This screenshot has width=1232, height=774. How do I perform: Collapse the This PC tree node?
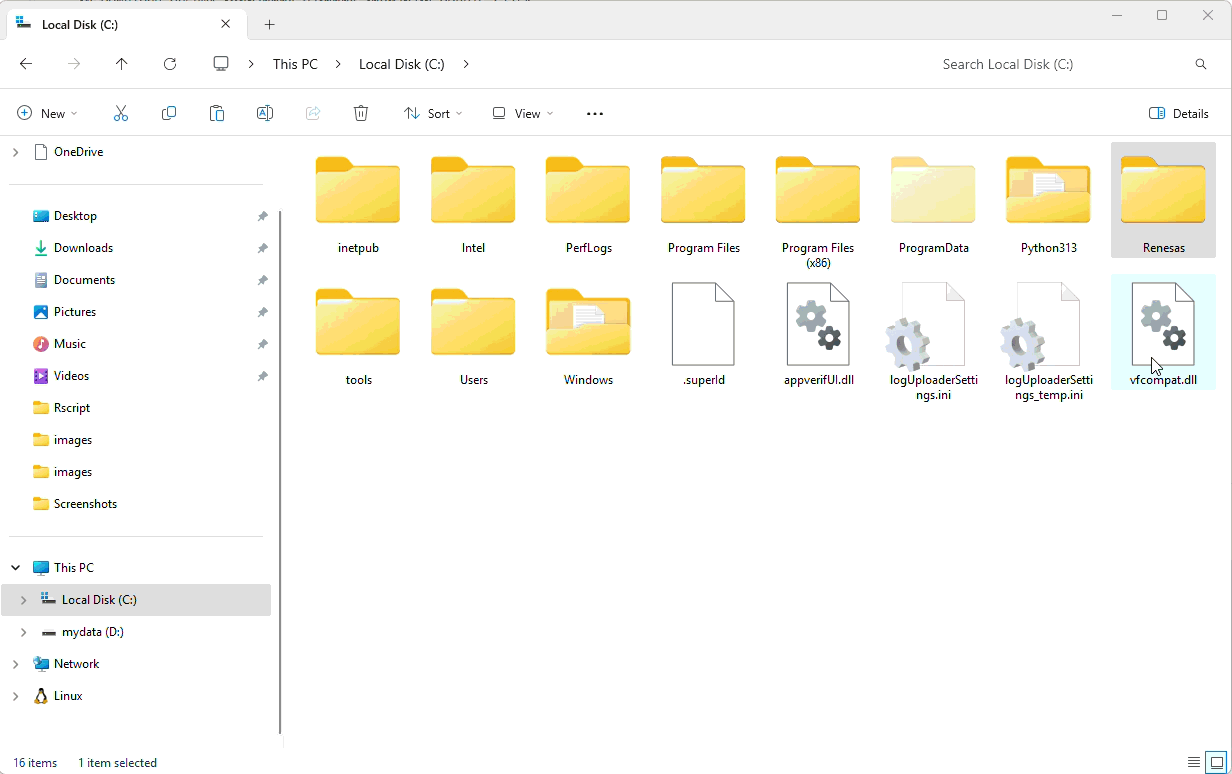coord(15,568)
